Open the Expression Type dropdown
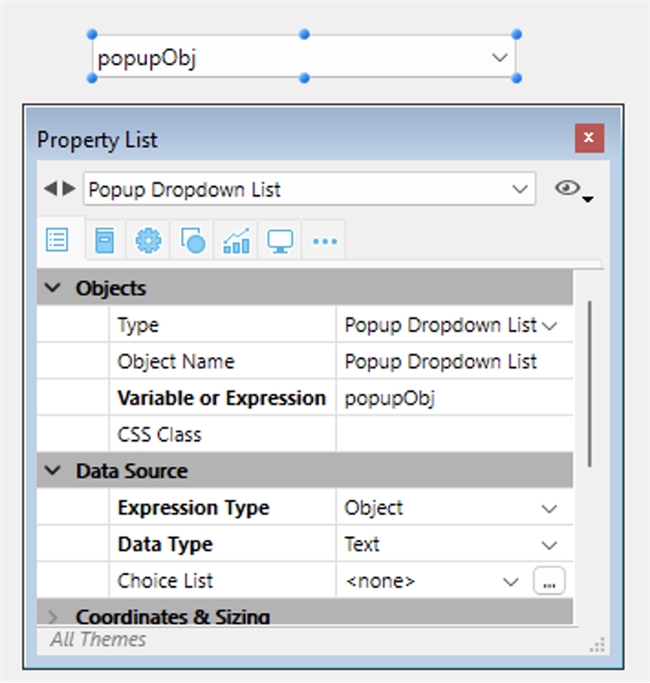The width and height of the screenshot is (650, 683). [549, 508]
